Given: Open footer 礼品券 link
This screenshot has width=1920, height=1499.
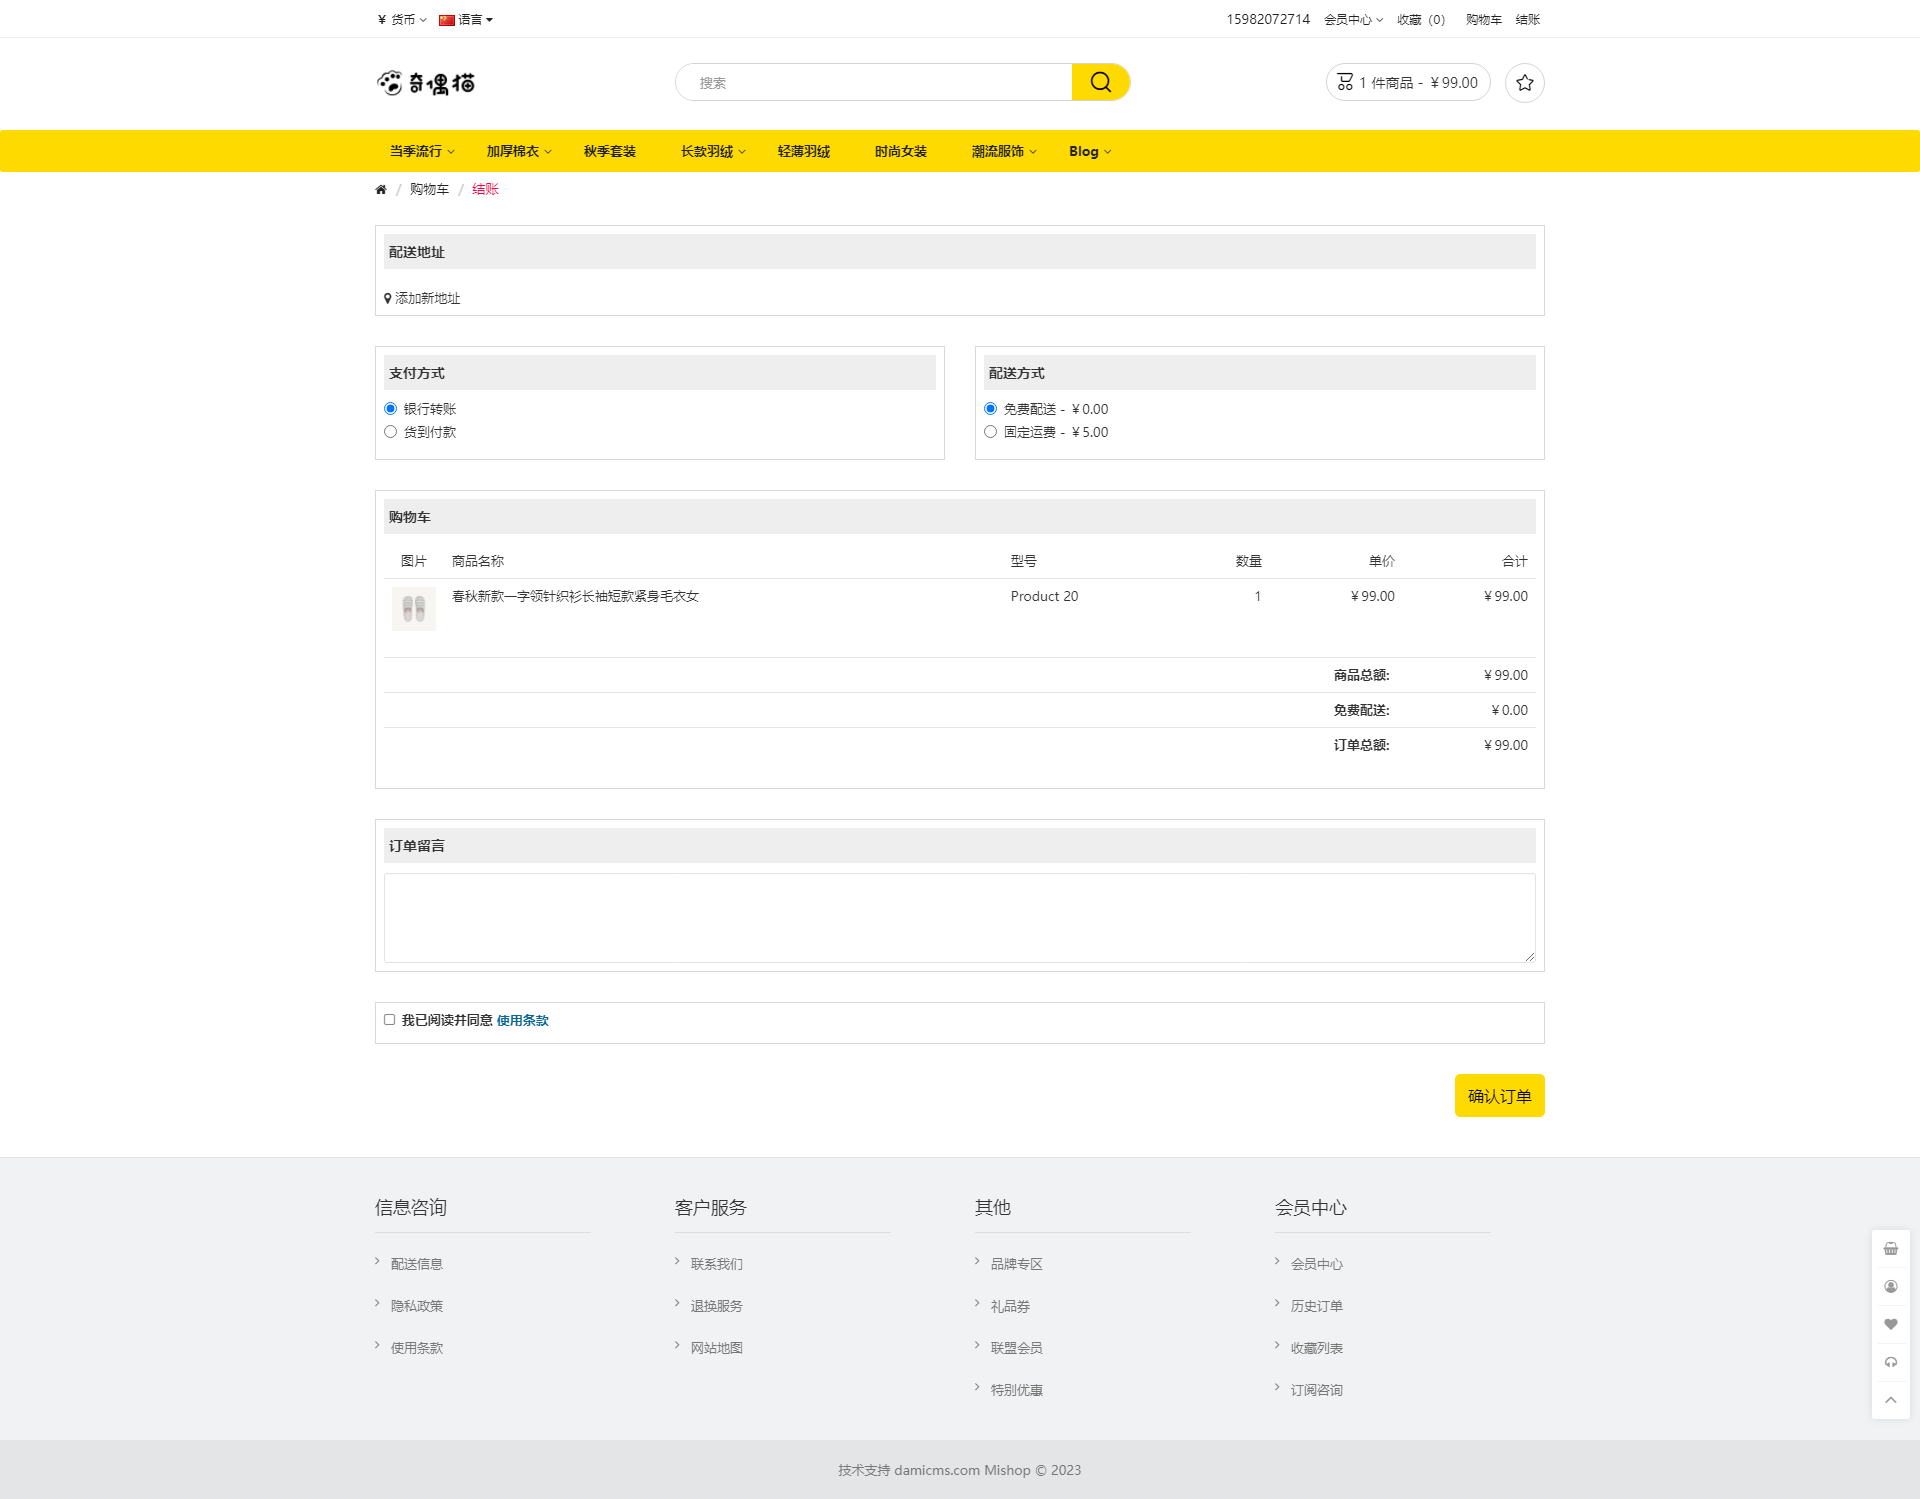Looking at the screenshot, I should tap(1010, 1307).
